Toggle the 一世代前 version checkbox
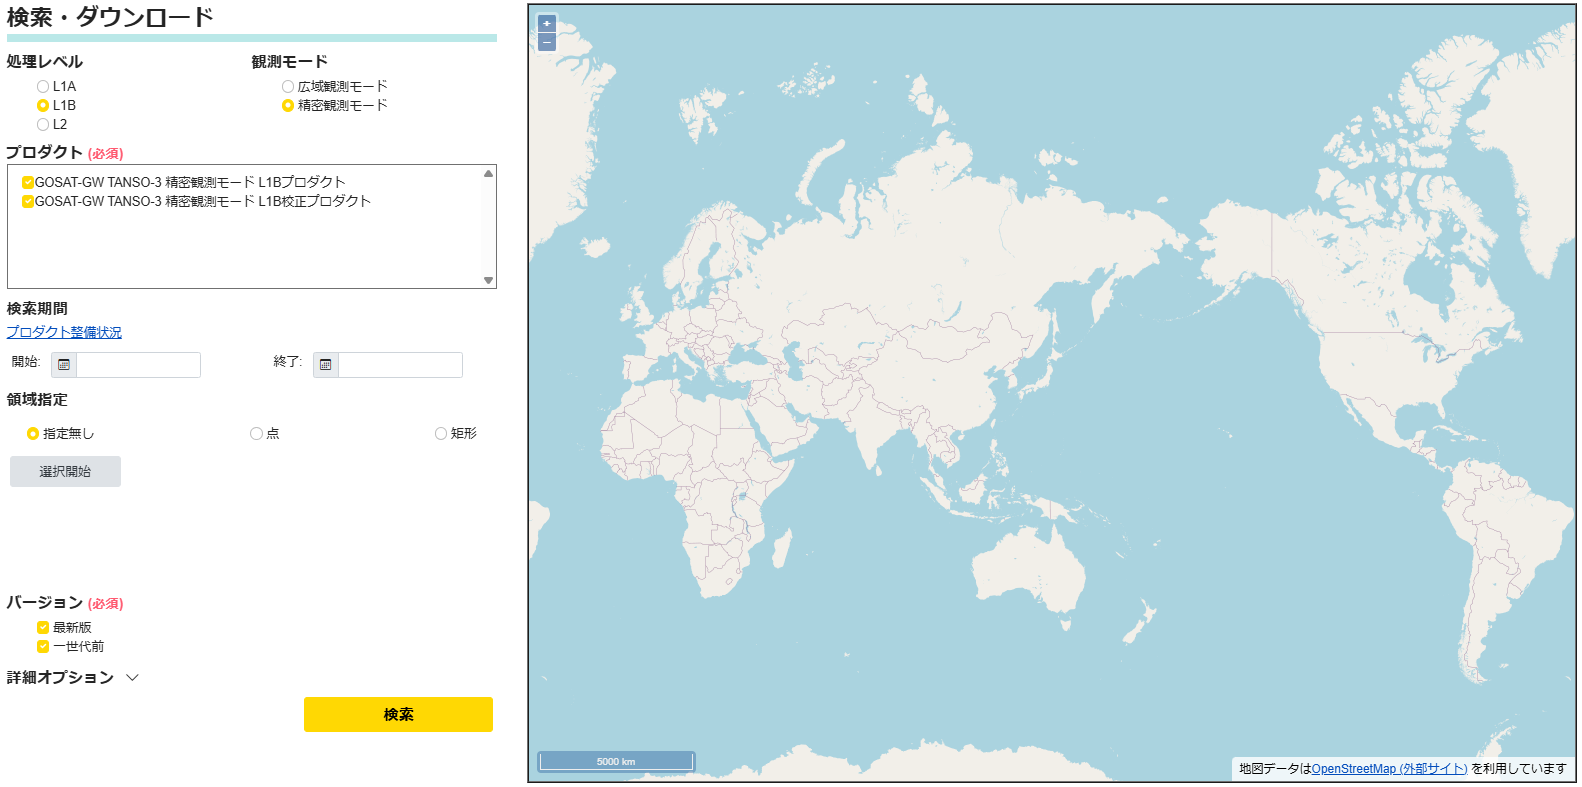Viewport: 1582px width, 787px height. pyautogui.click(x=43, y=647)
